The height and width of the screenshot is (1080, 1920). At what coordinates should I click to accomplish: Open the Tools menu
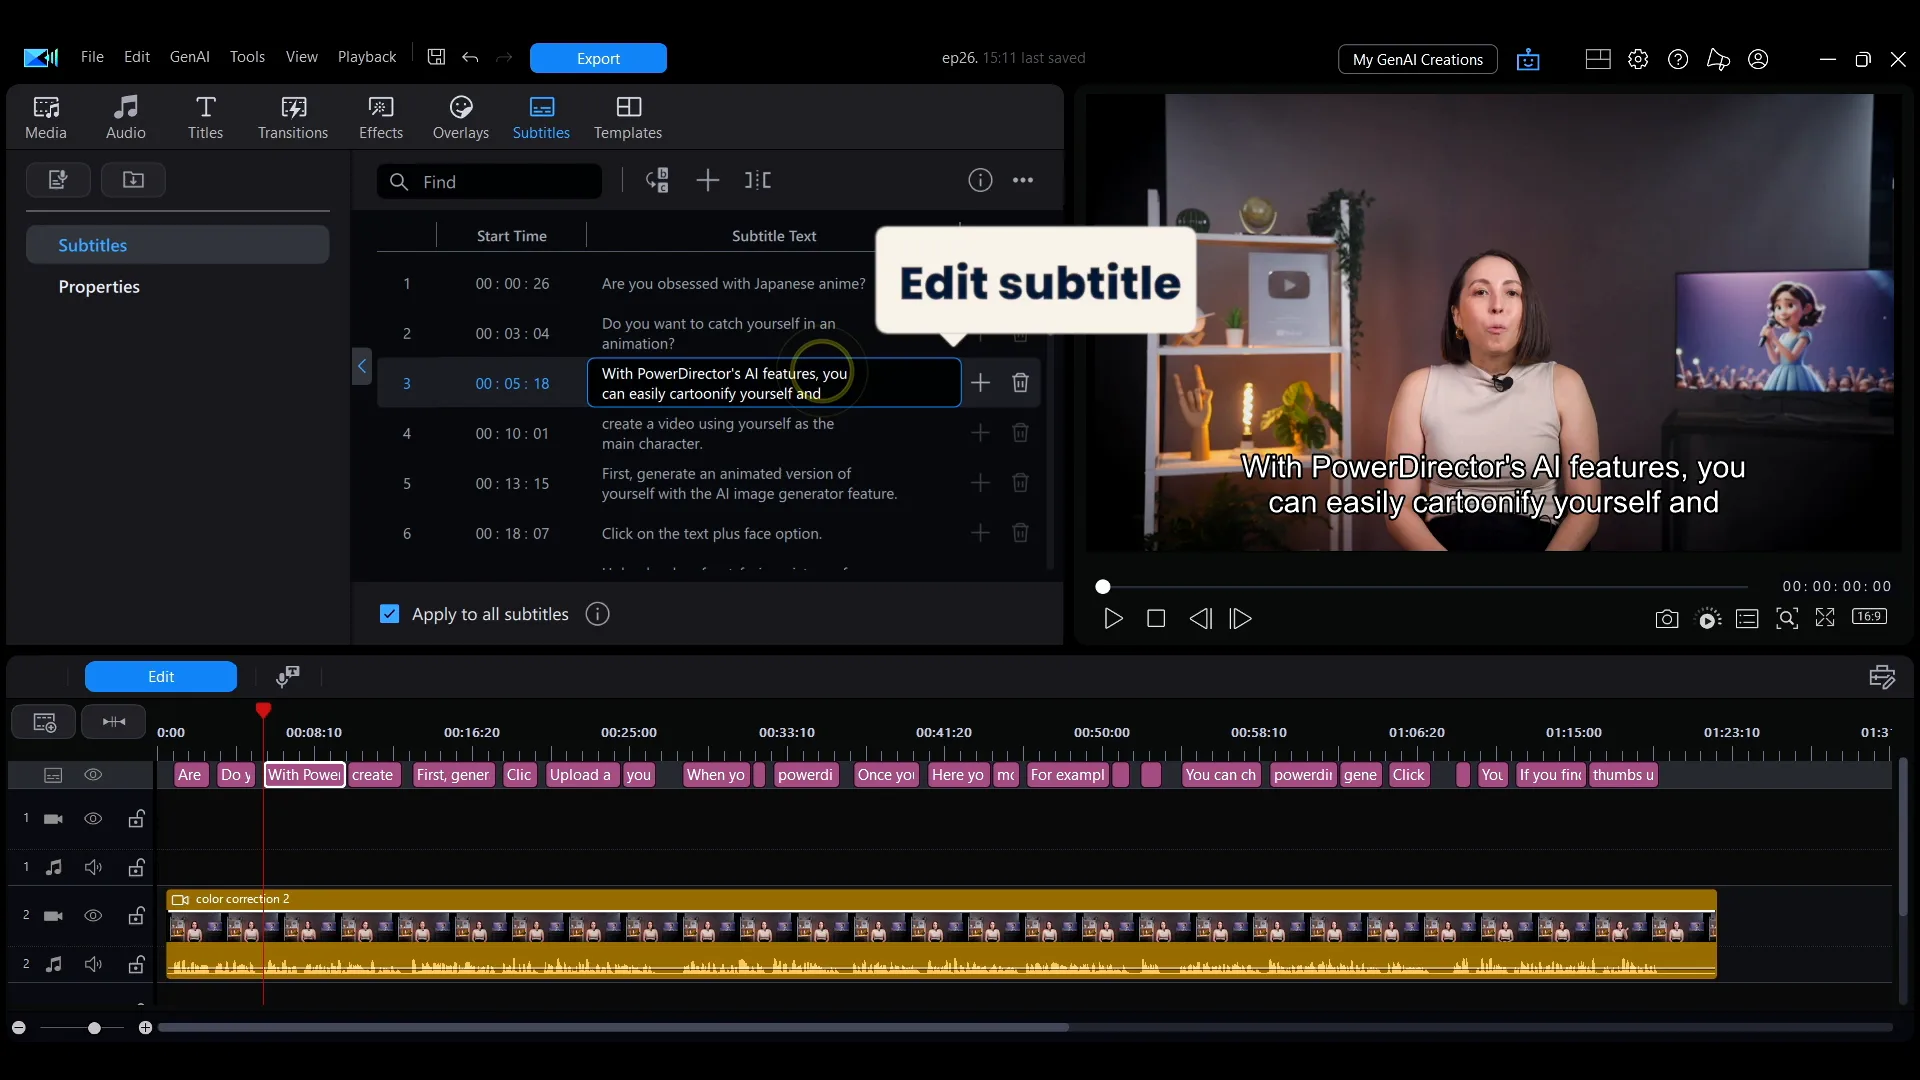(x=247, y=57)
